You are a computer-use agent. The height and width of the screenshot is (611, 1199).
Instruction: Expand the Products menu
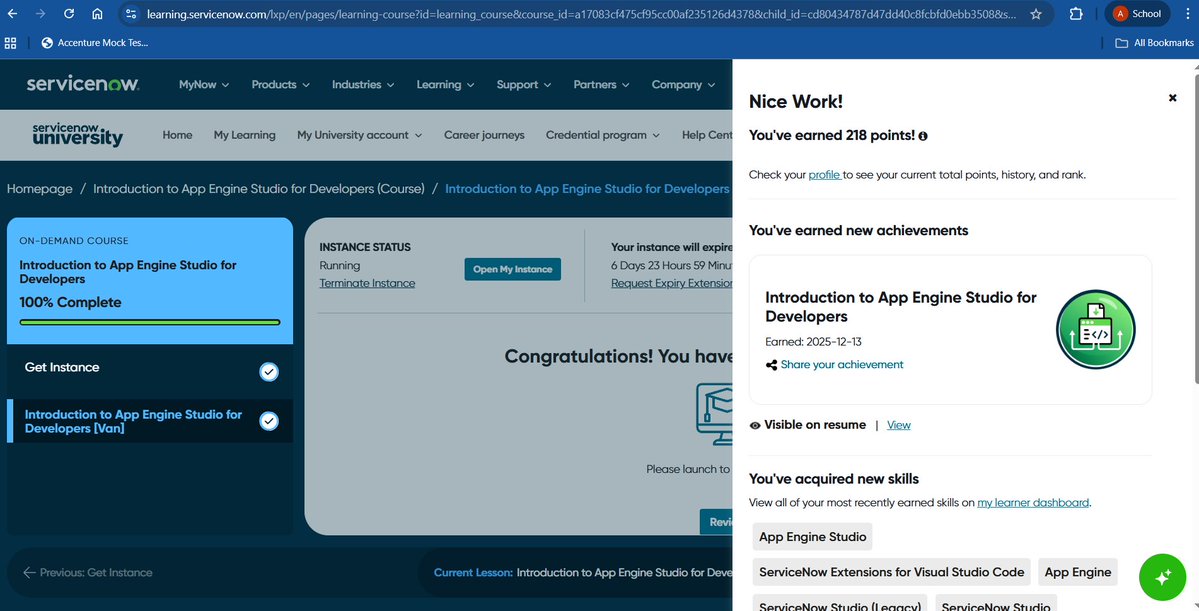(281, 84)
